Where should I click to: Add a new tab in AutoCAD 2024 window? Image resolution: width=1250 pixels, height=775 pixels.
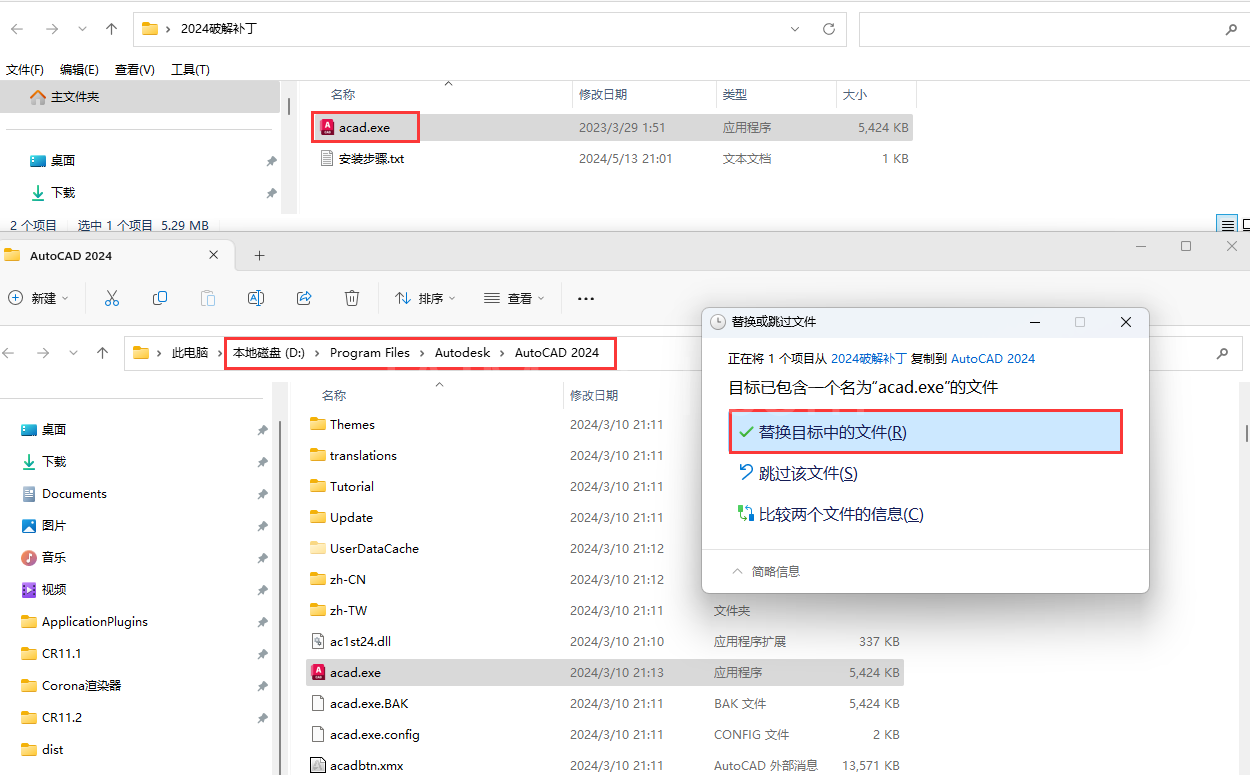259,255
